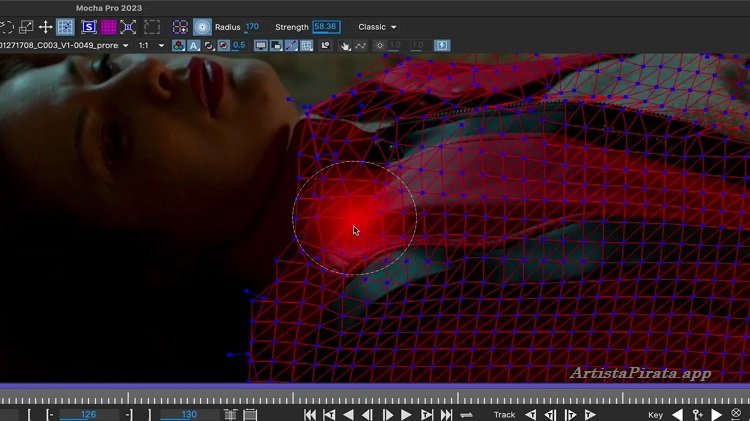The image size is (750, 421).
Task: Toggle the RGB channels view button
Action: pos(178,46)
